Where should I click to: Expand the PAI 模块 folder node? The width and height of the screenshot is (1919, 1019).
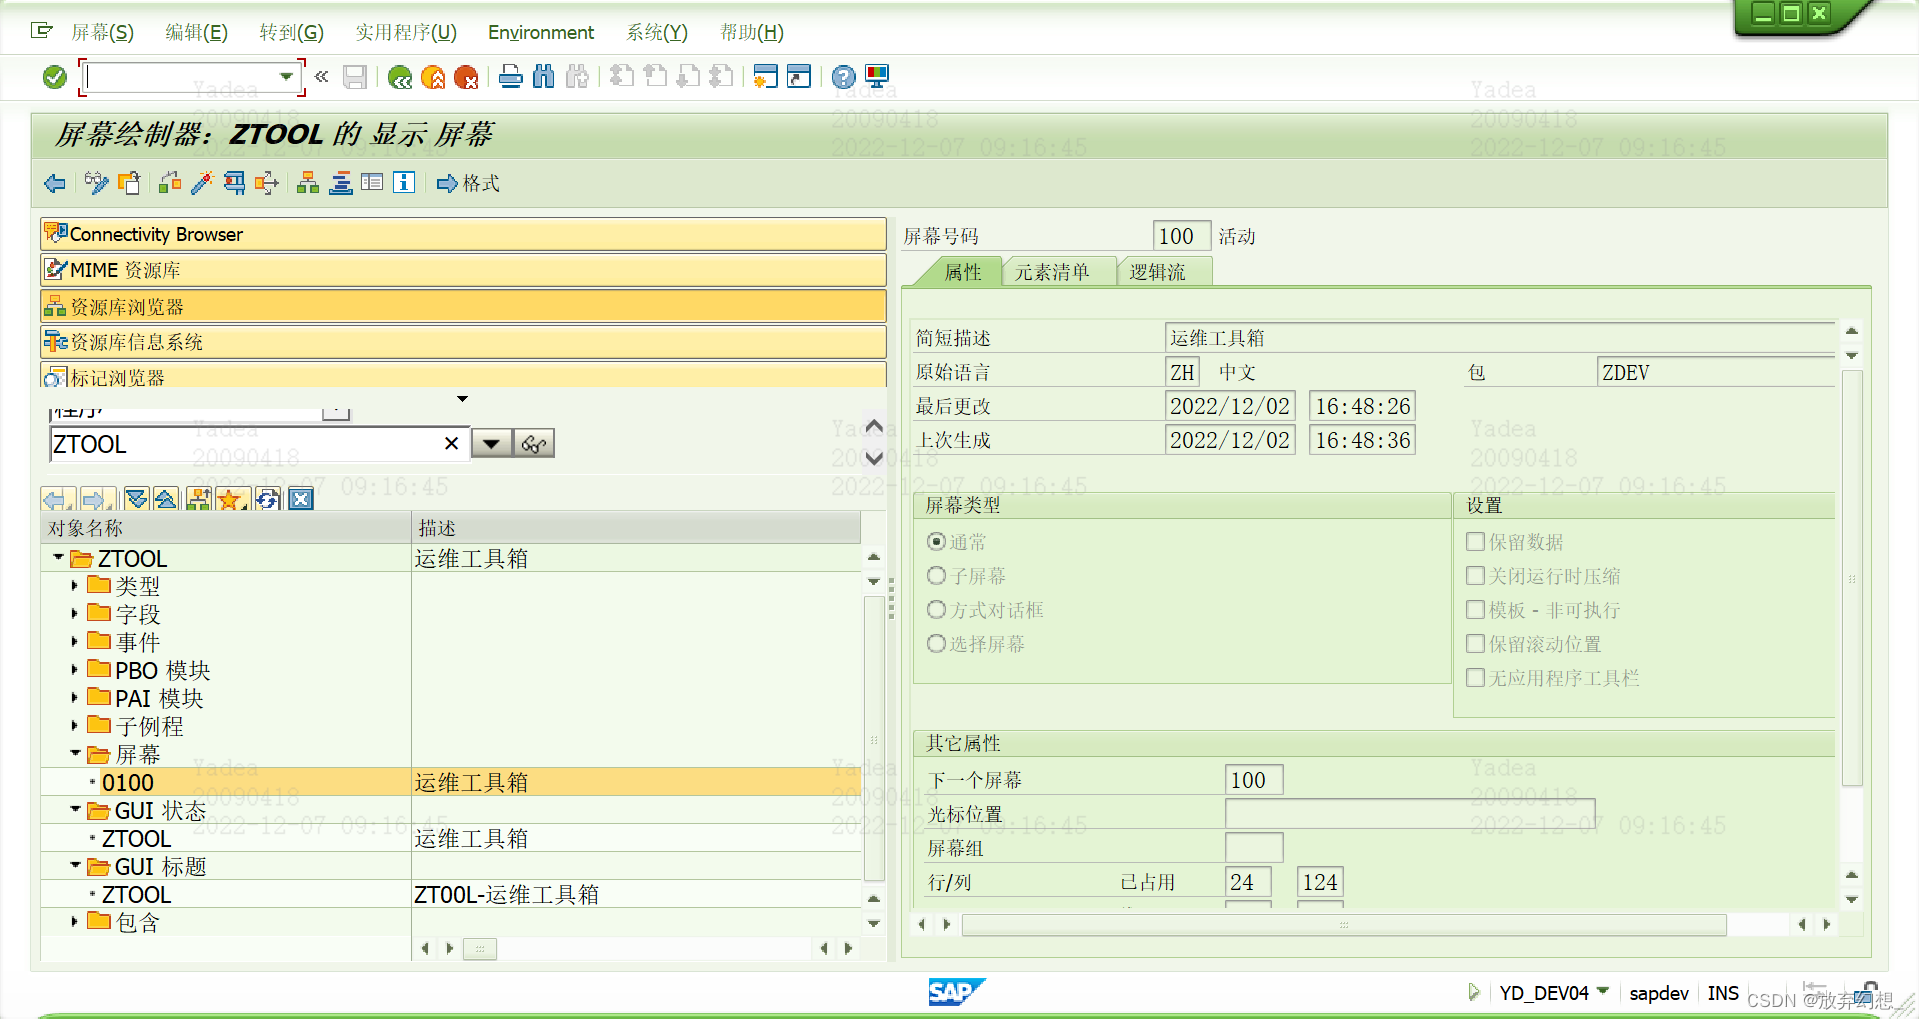click(74, 698)
